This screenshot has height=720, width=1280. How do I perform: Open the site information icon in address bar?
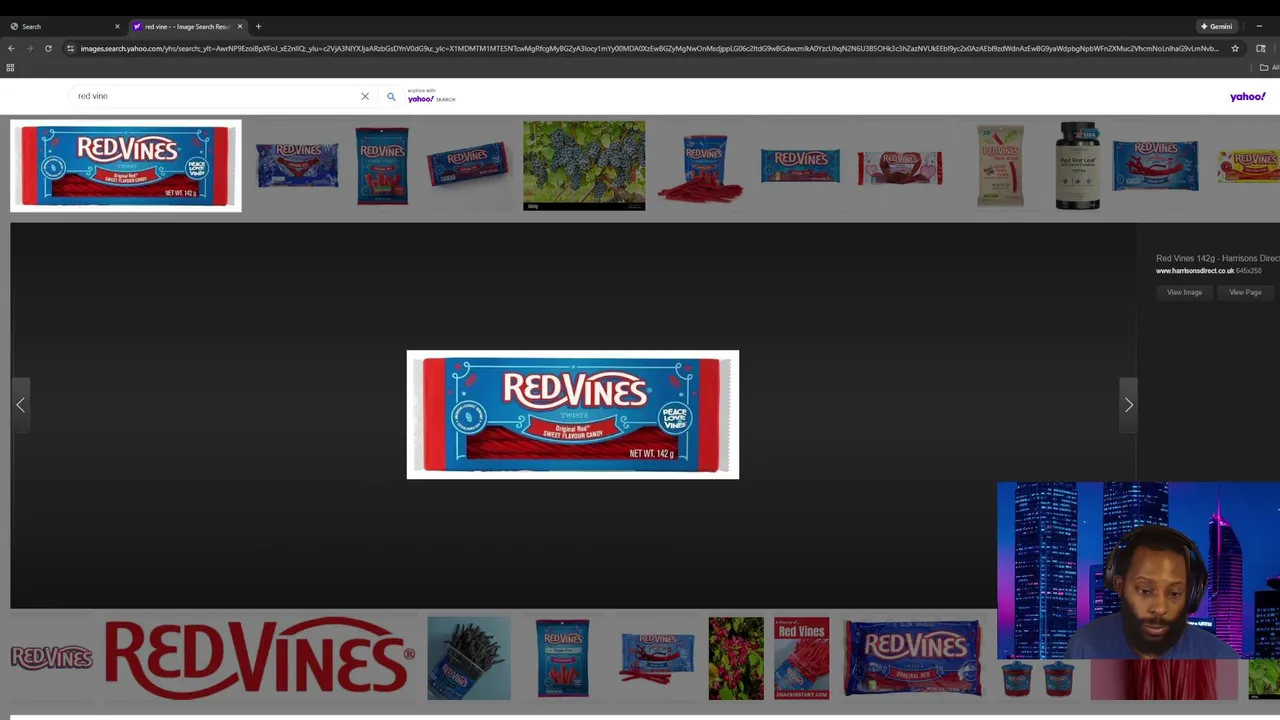[70, 48]
